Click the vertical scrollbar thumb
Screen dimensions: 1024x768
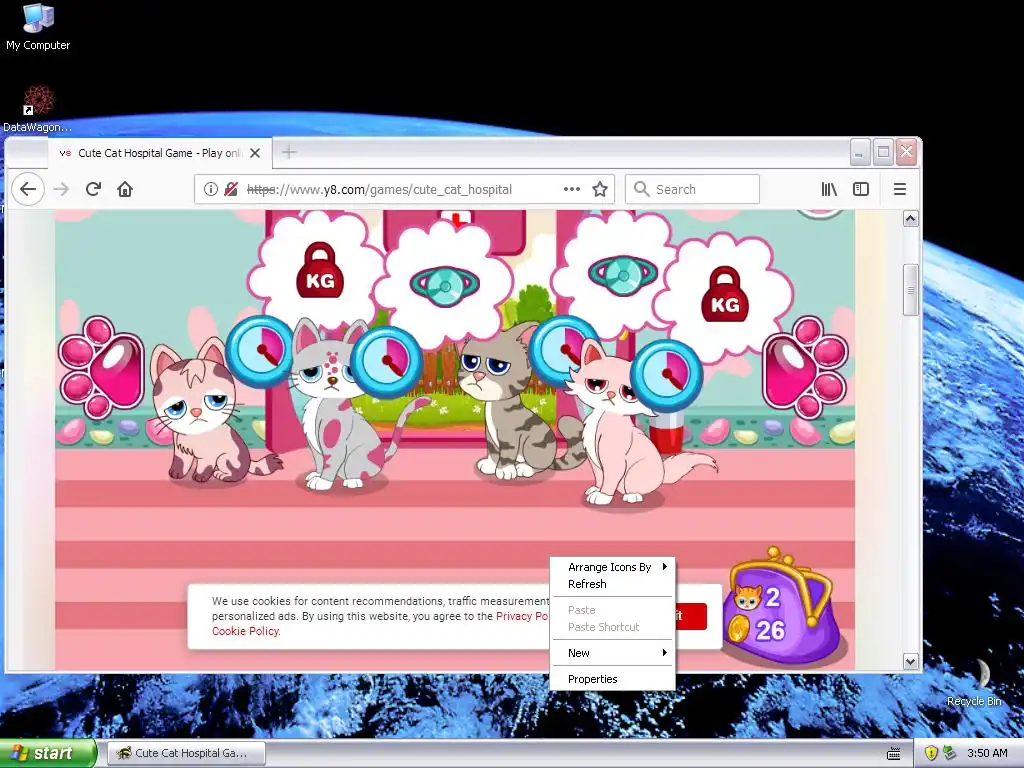tap(910, 290)
